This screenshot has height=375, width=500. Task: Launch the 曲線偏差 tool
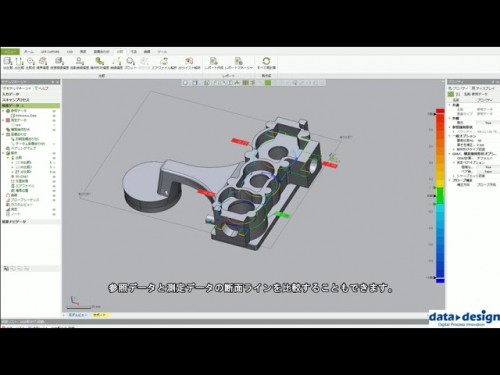click(116, 63)
